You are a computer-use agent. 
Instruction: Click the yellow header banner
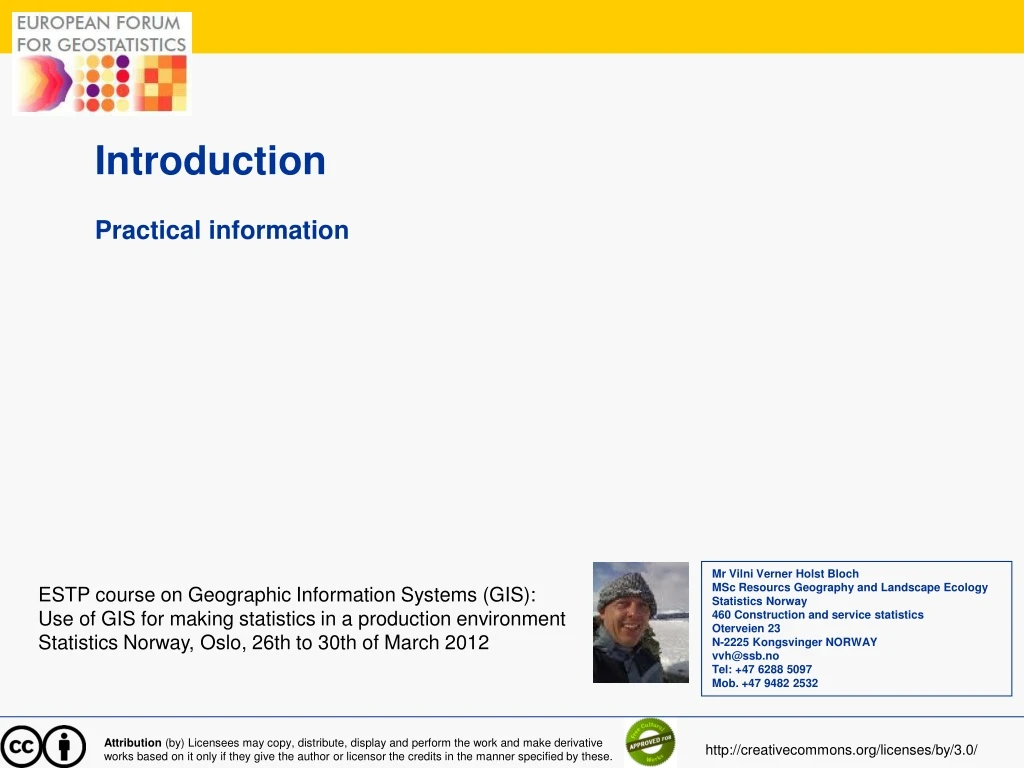pyautogui.click(x=600, y=26)
